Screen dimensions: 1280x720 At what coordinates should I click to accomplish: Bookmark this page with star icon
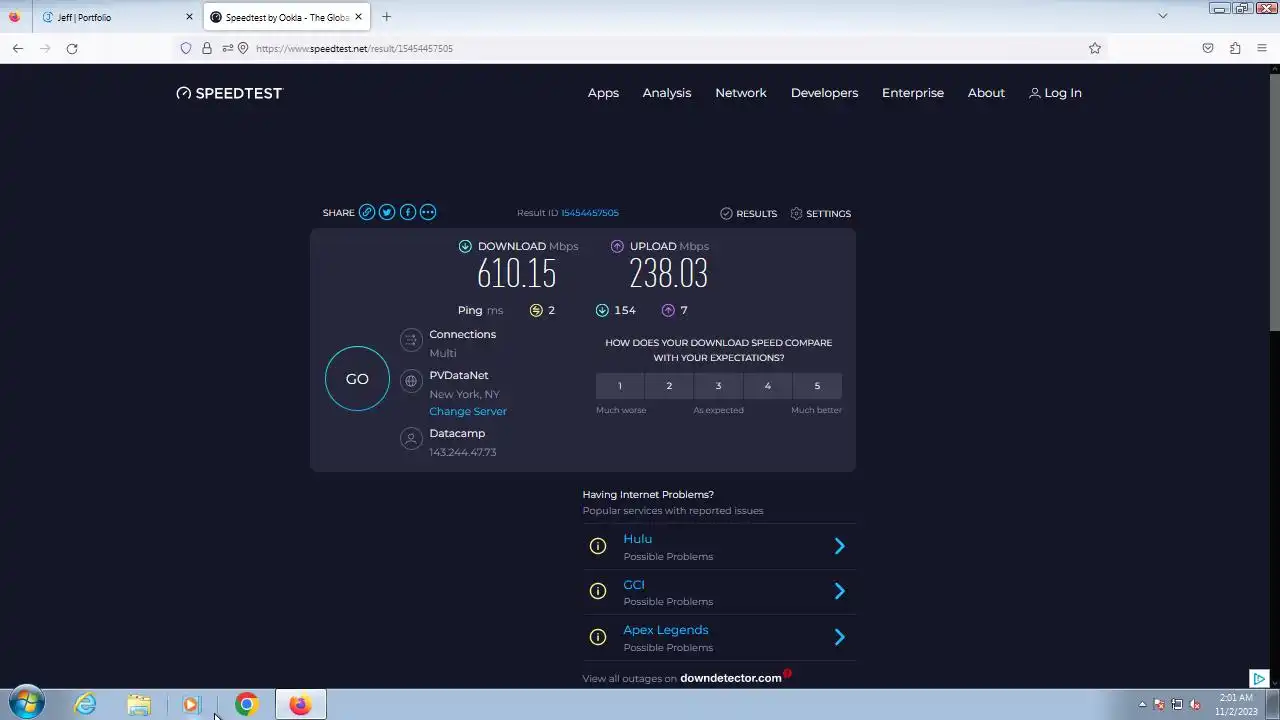coord(1095,48)
